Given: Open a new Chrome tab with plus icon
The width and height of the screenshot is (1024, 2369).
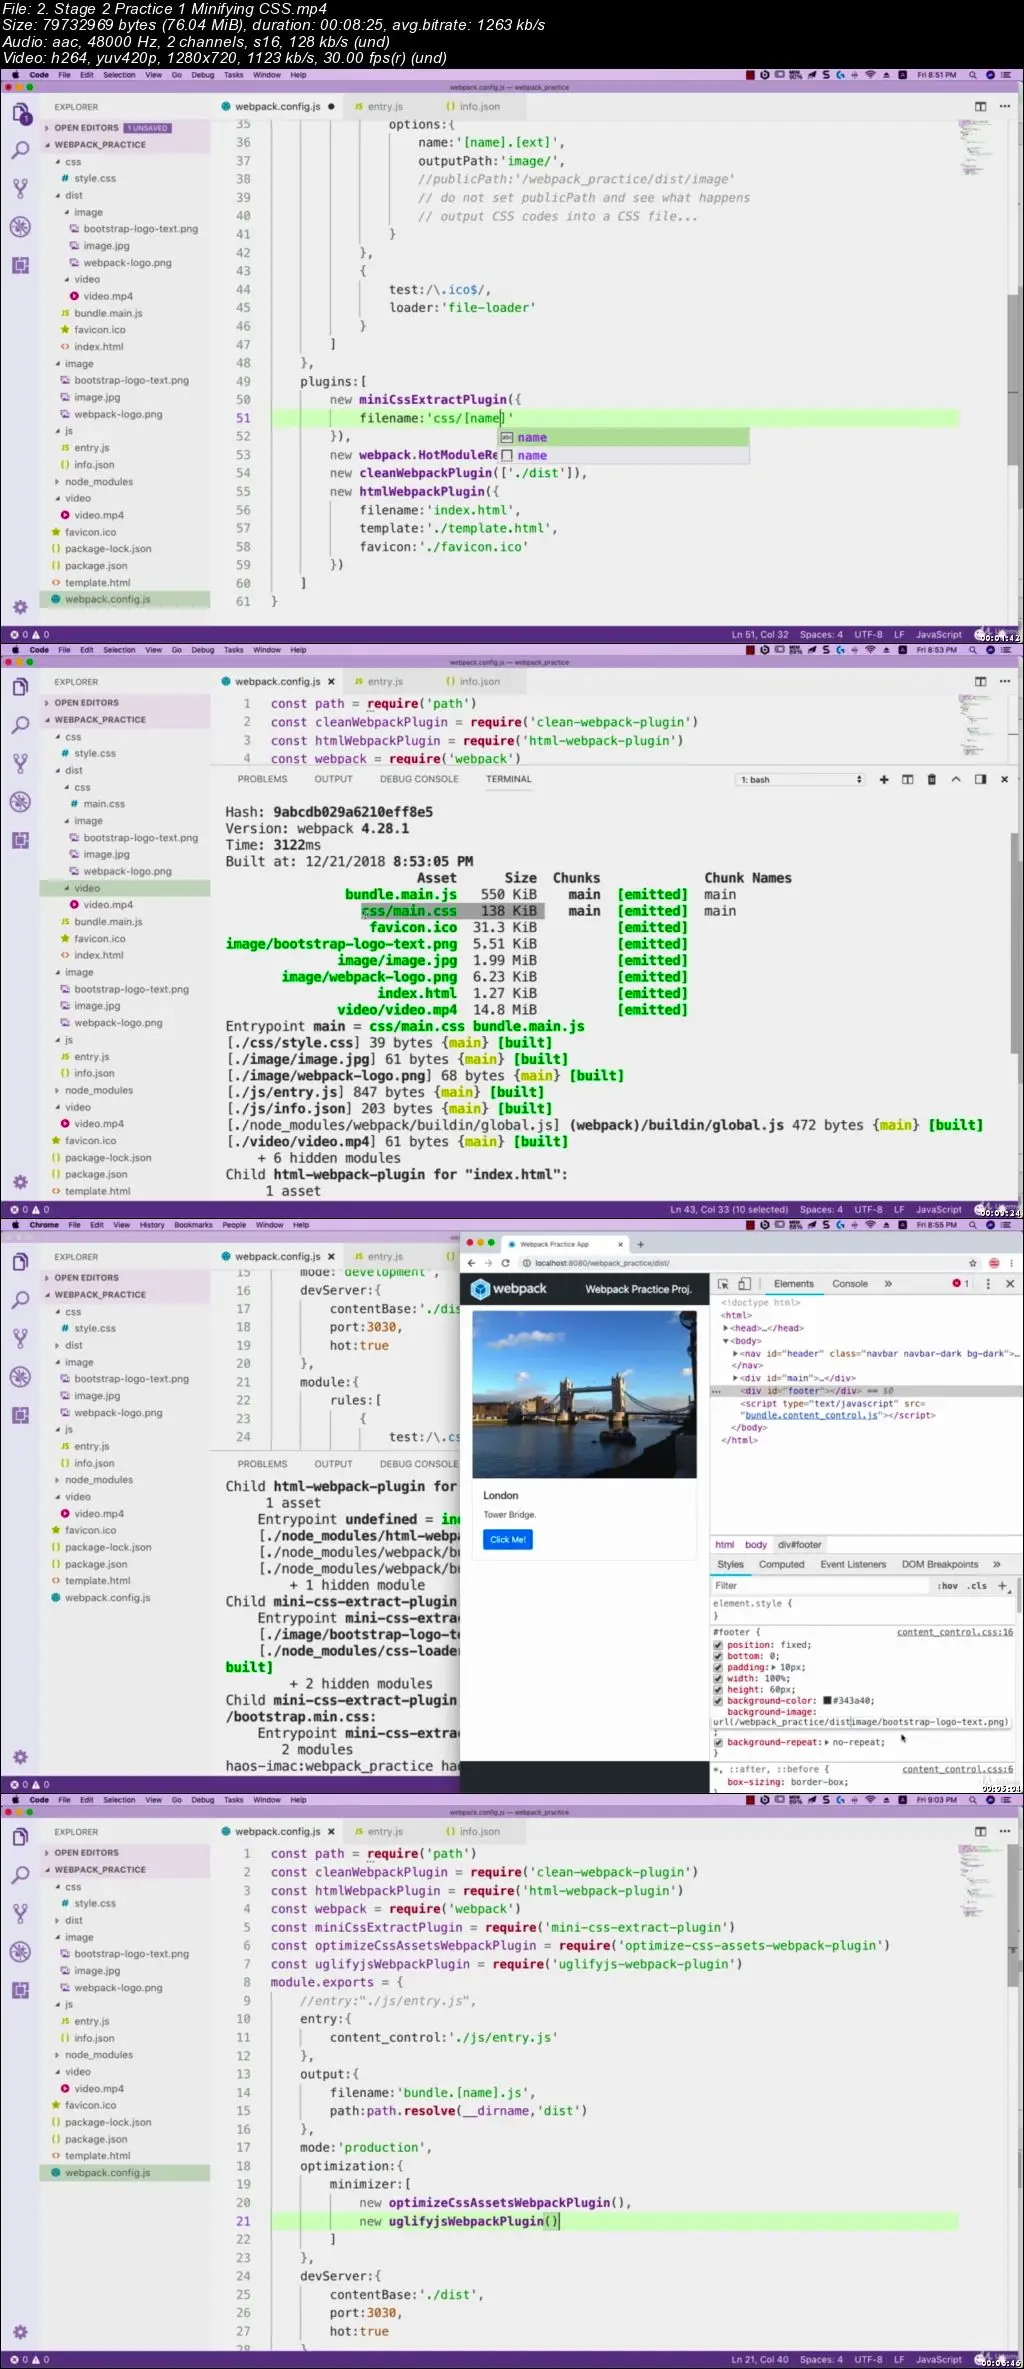Looking at the screenshot, I should pyautogui.click(x=640, y=1244).
